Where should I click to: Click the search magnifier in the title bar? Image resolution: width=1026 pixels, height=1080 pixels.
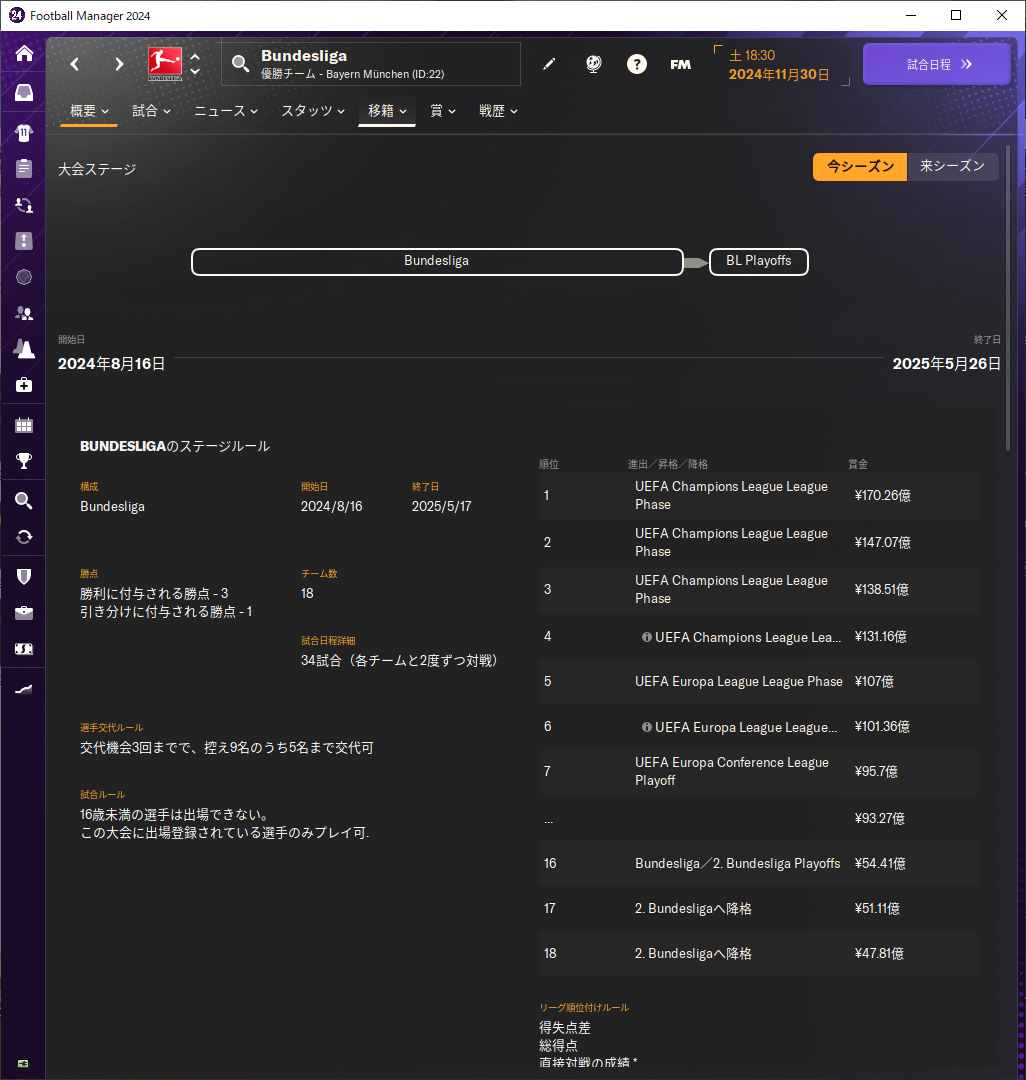[x=240, y=64]
